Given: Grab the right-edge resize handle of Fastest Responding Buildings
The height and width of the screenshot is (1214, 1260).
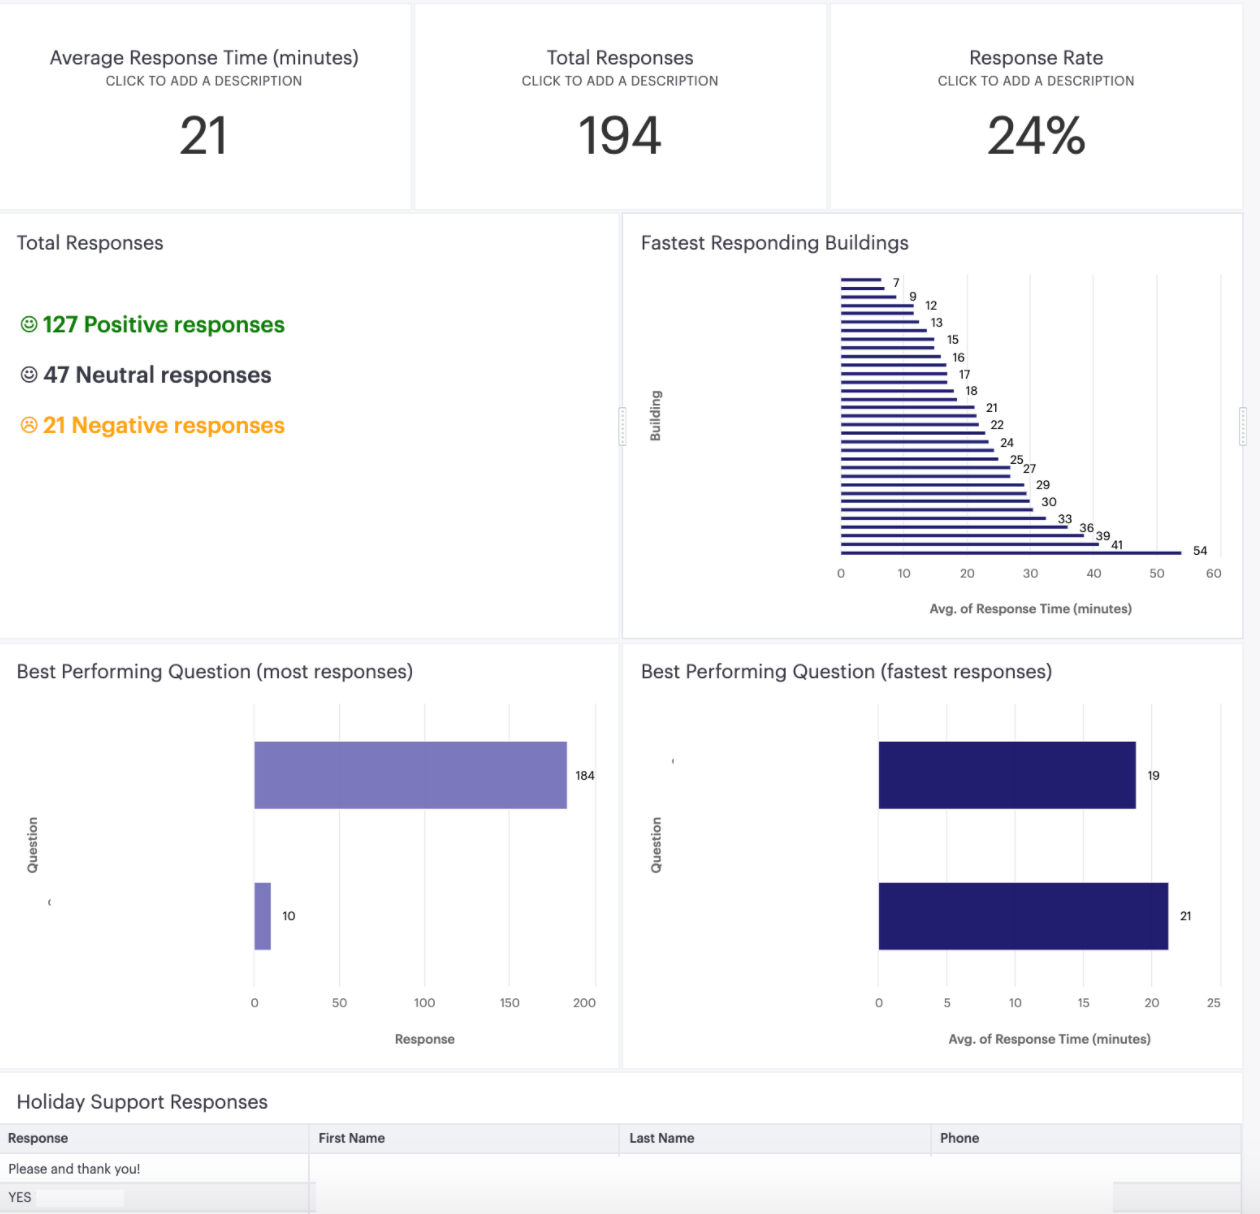Looking at the screenshot, I should point(1243,426).
